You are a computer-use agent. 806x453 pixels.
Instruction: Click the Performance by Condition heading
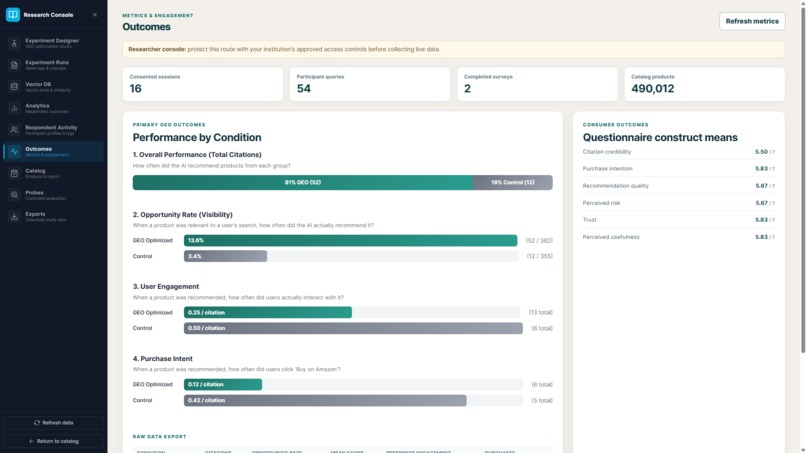point(197,137)
